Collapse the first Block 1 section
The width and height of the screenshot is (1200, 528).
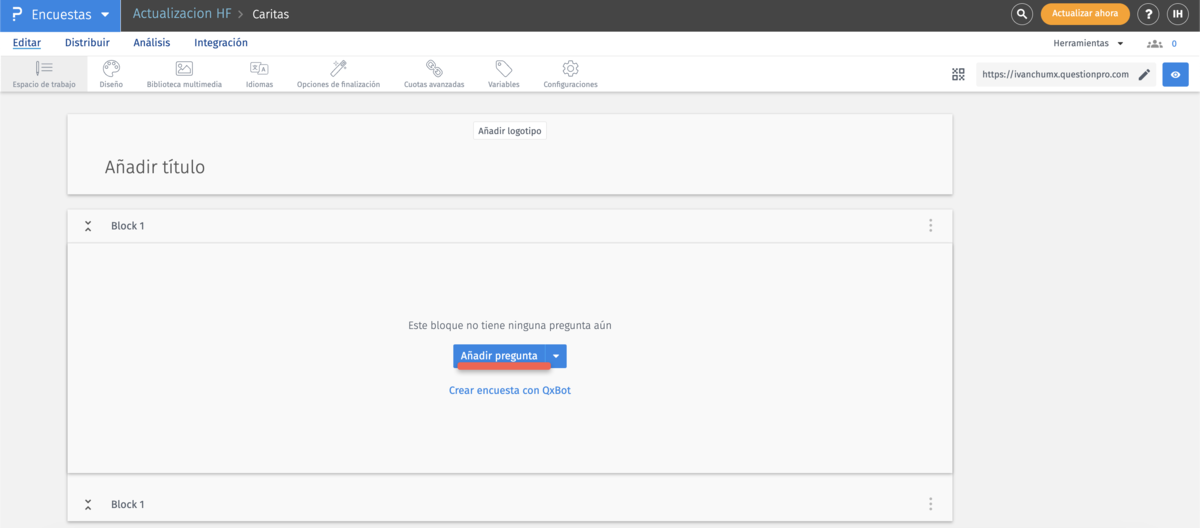click(88, 226)
